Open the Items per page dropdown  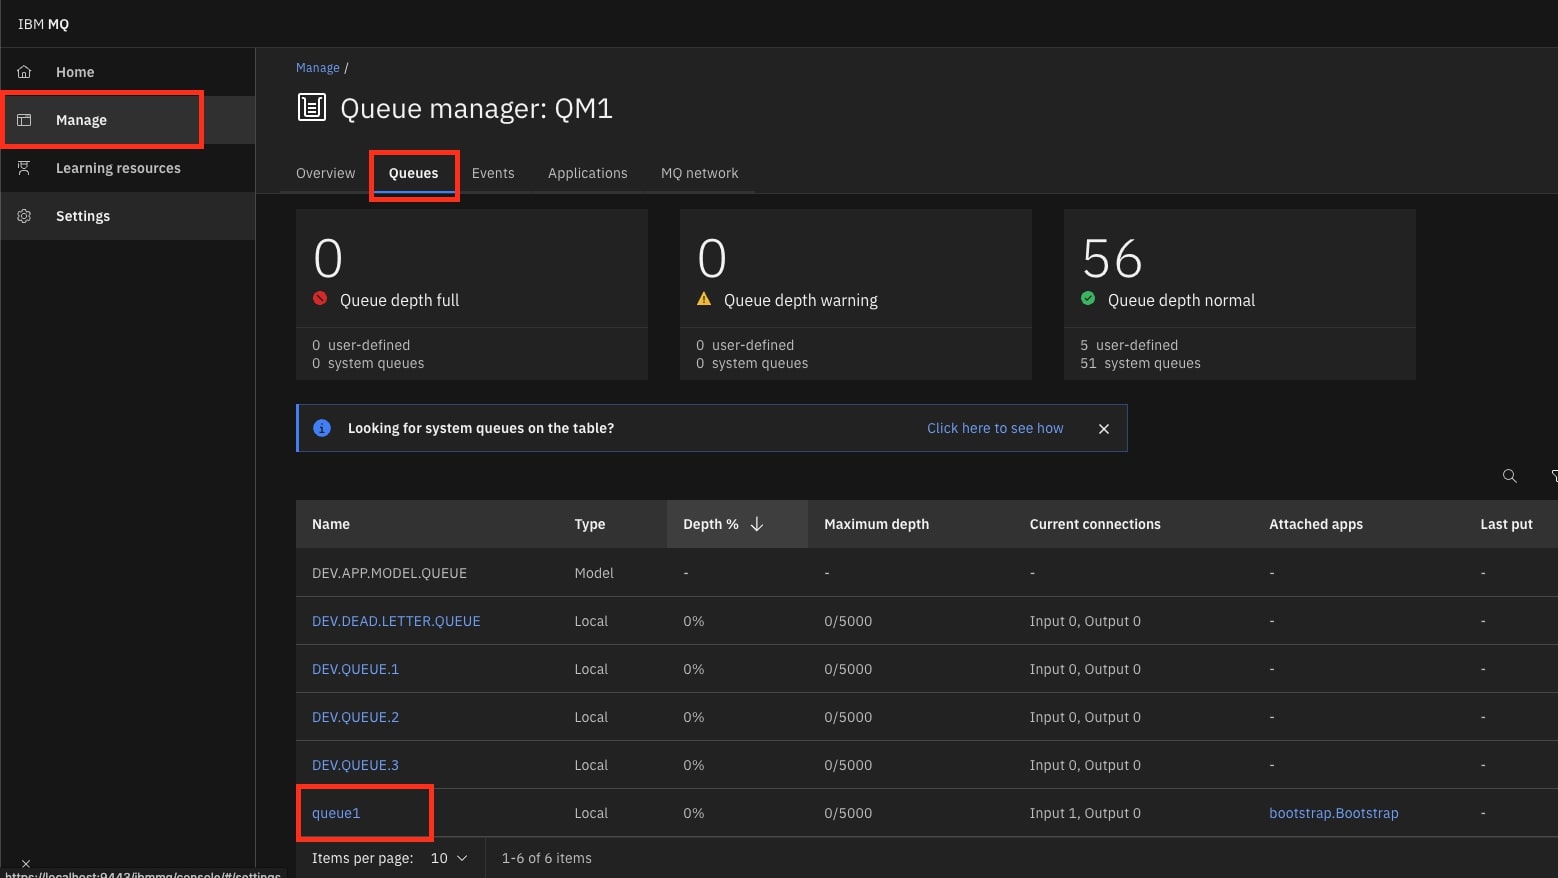(x=449, y=858)
